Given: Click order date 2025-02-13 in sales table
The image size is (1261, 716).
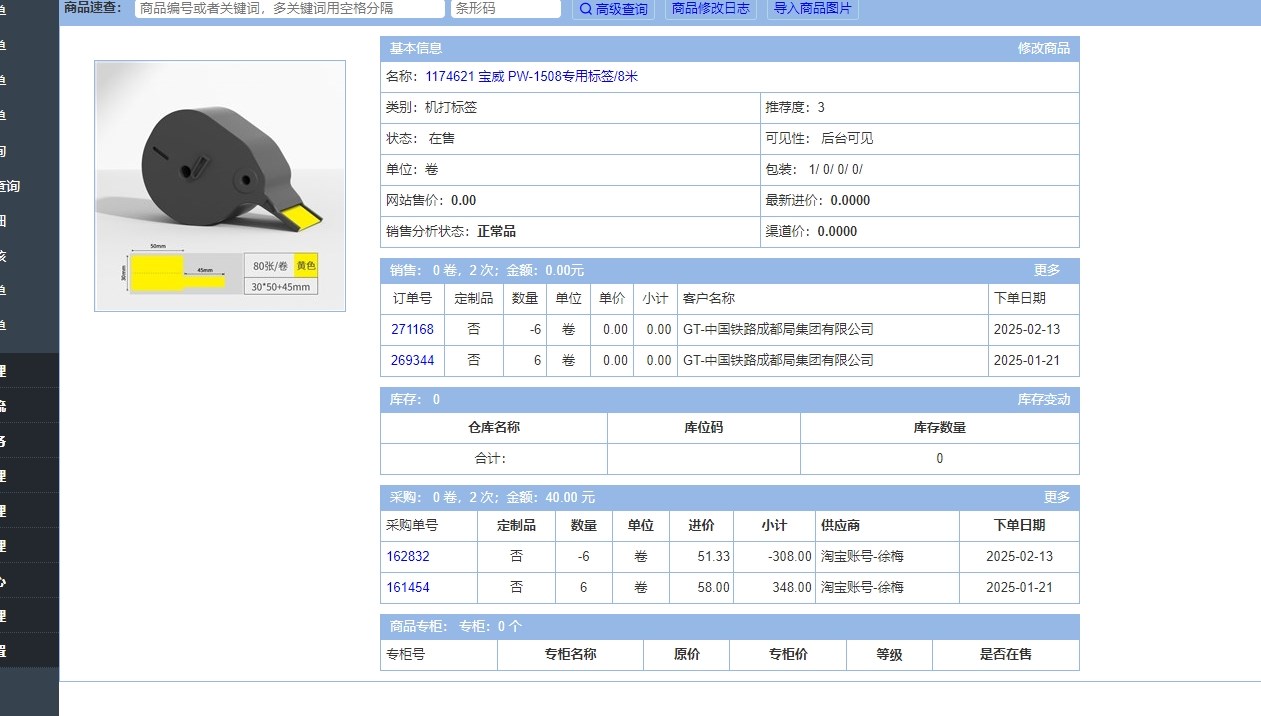Looking at the screenshot, I should 1027,329.
